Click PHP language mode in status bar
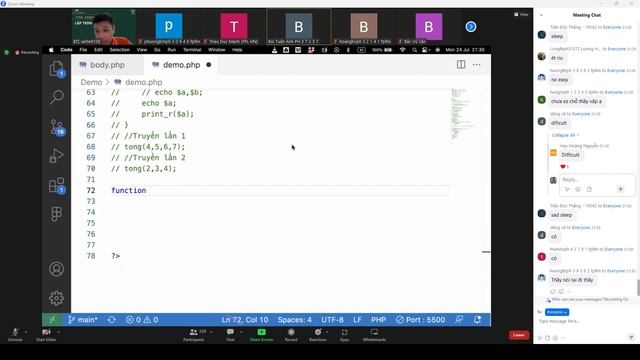The height and width of the screenshot is (360, 640). click(x=378, y=320)
